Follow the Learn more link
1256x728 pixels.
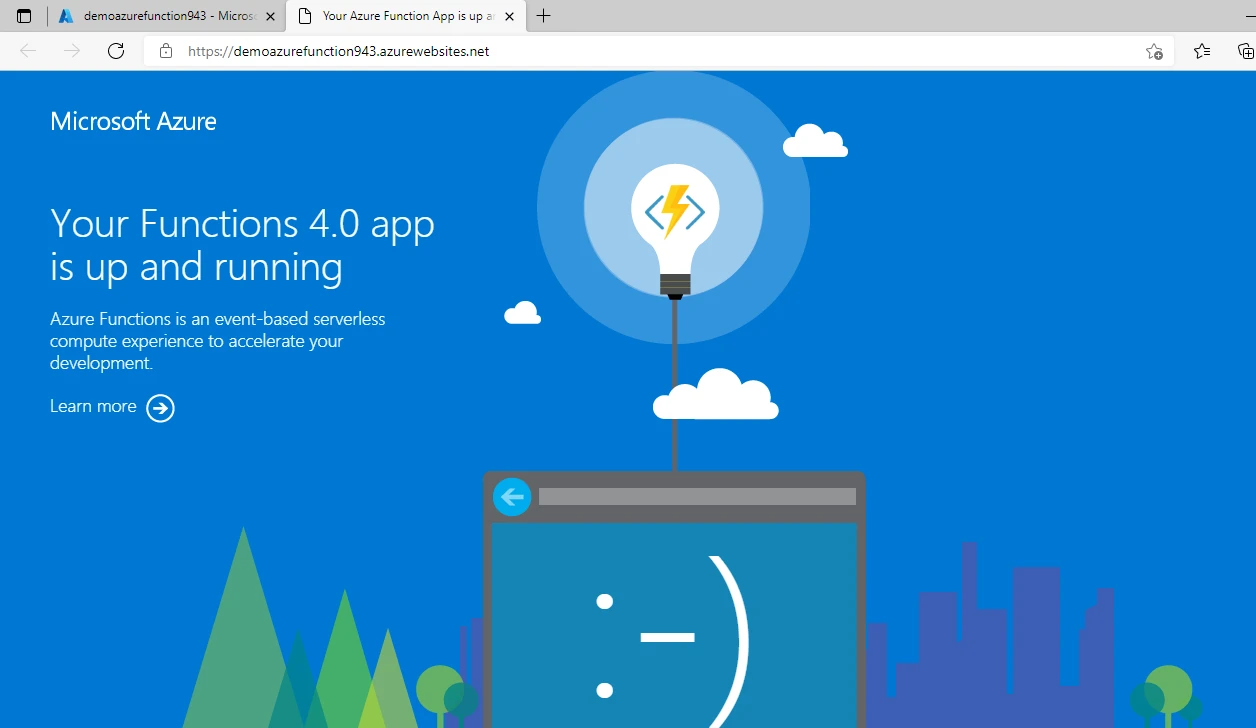[x=92, y=406]
